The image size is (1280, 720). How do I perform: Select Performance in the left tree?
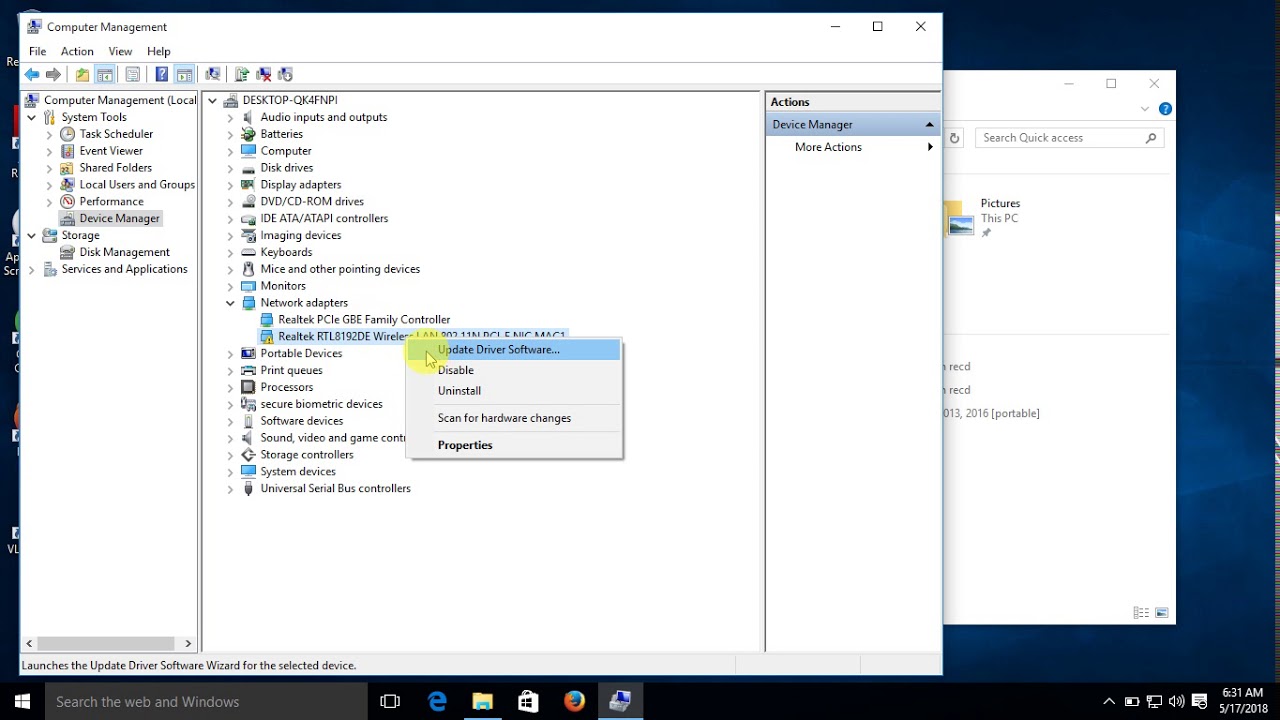pos(111,202)
